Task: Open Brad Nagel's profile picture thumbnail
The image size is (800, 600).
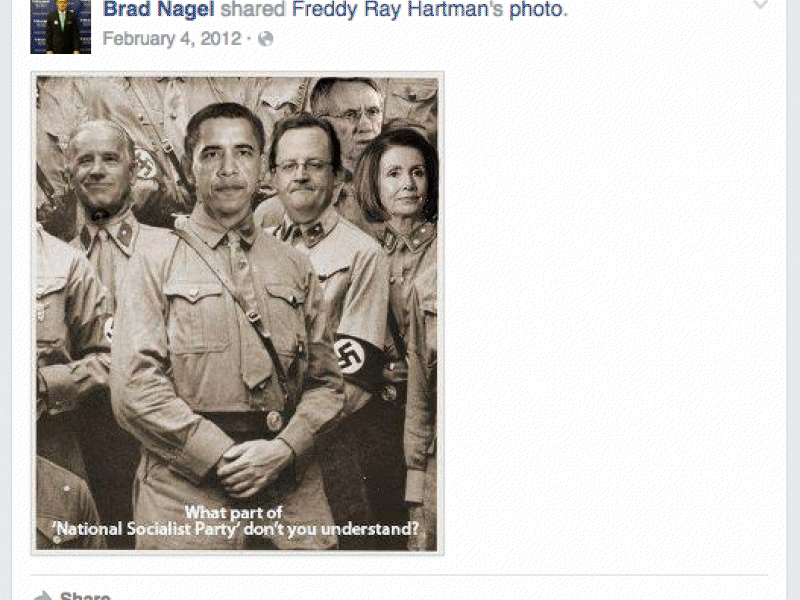Action: tap(61, 27)
